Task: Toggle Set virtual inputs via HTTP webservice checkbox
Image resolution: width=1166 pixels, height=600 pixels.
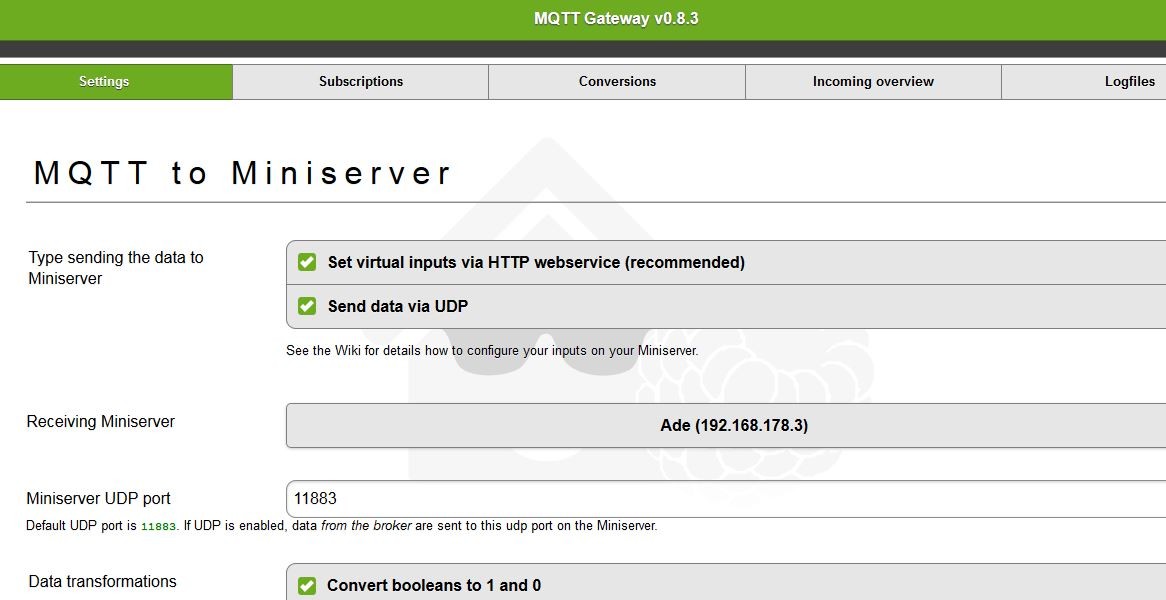Action: [x=307, y=262]
